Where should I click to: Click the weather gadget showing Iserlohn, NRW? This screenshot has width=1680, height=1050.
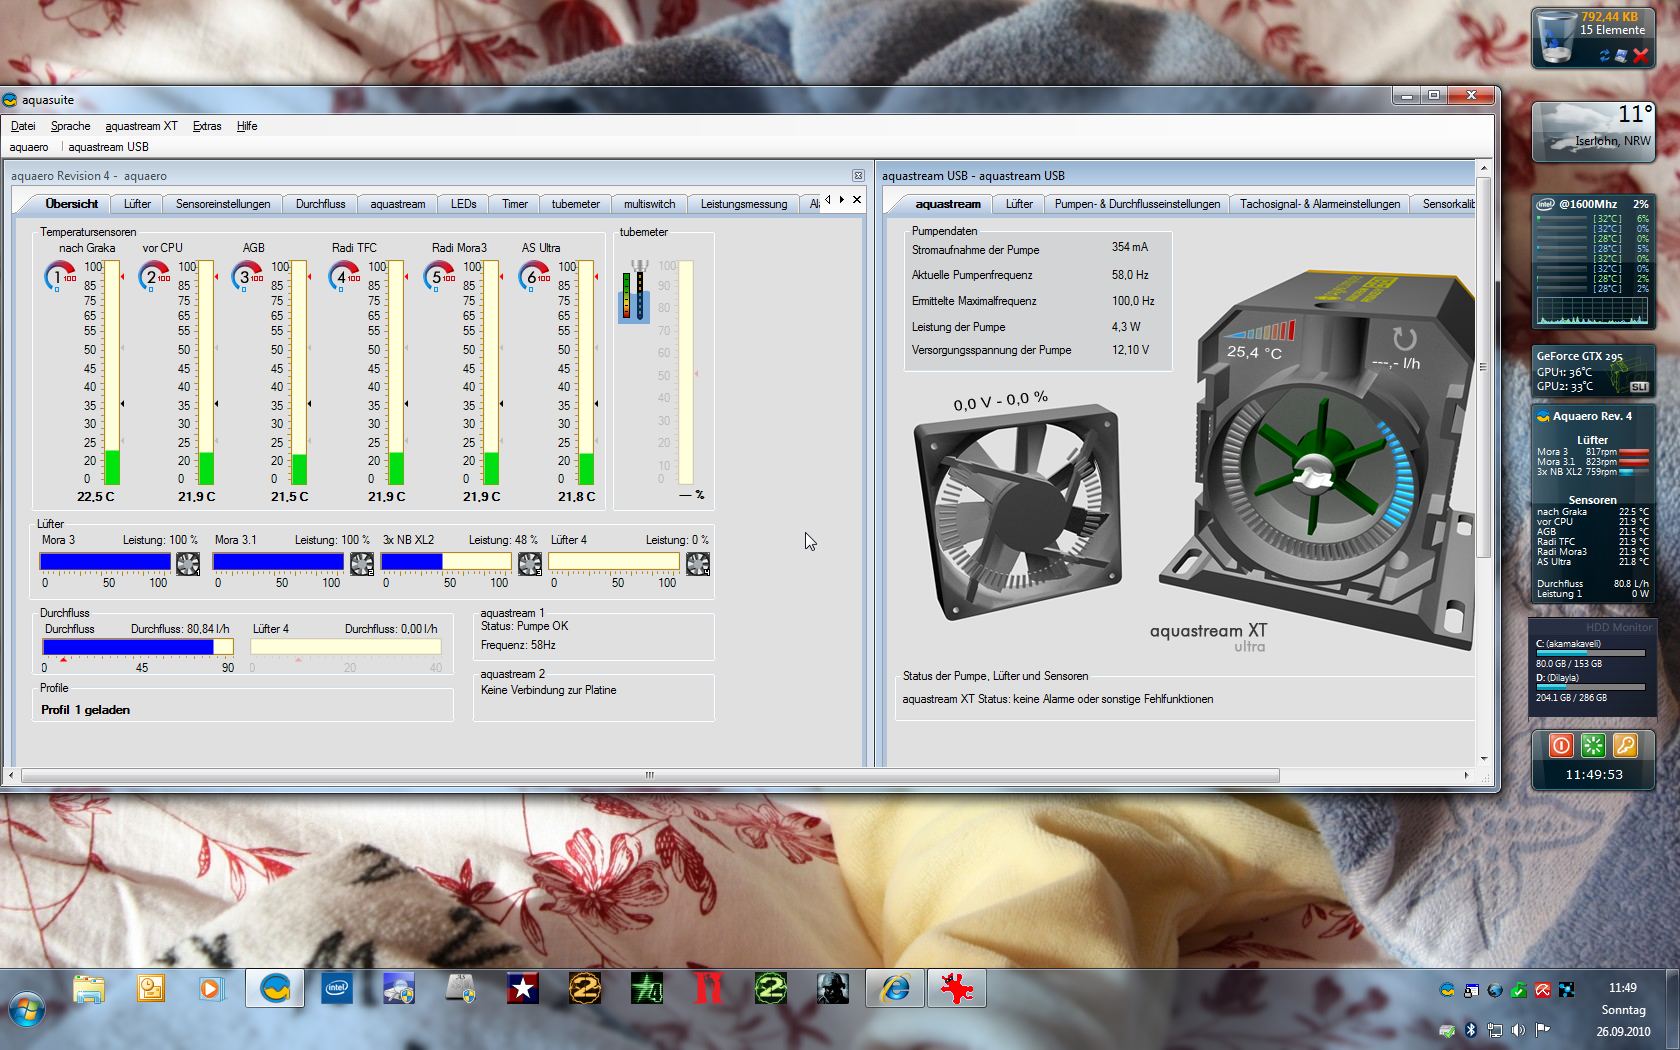pyautogui.click(x=1593, y=131)
